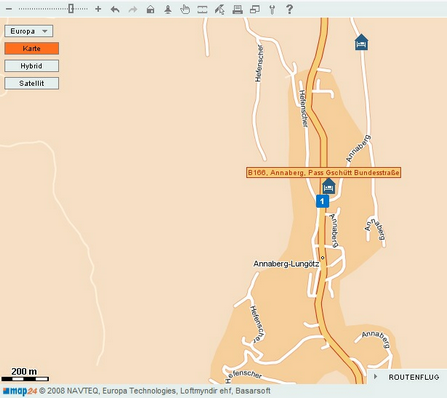Screen dimensions: 447x398
Task: Click the hotel icon in the upper right of the map
Action: click(x=361, y=42)
